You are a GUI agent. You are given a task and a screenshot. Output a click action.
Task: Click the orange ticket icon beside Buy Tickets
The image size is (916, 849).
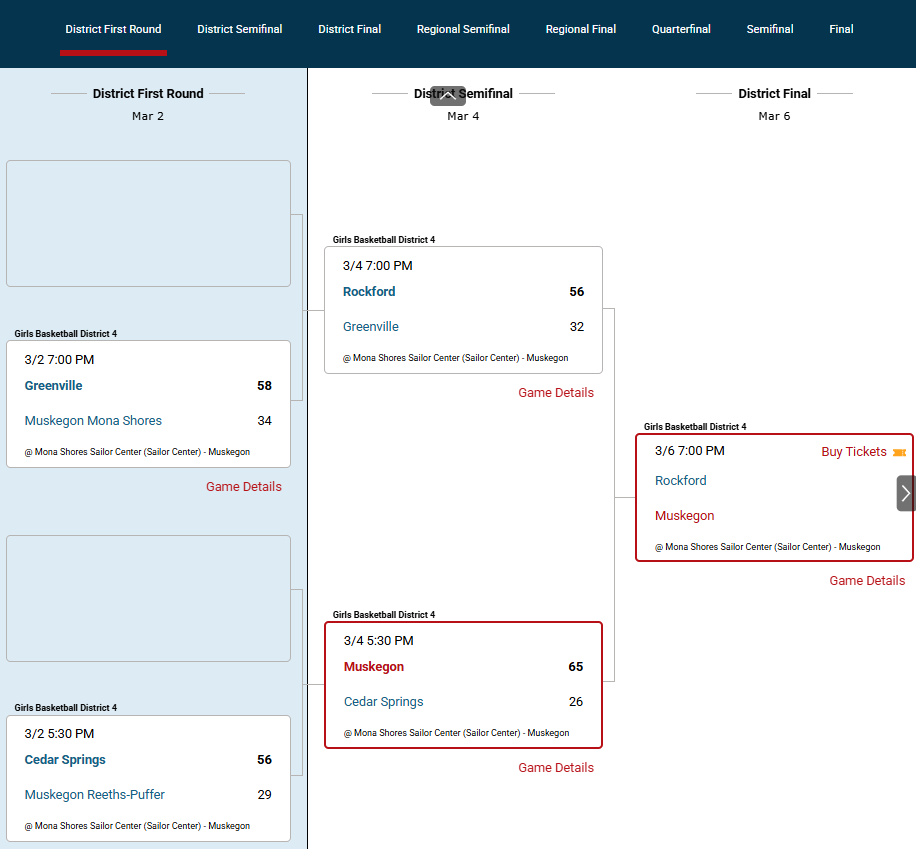pos(899,452)
